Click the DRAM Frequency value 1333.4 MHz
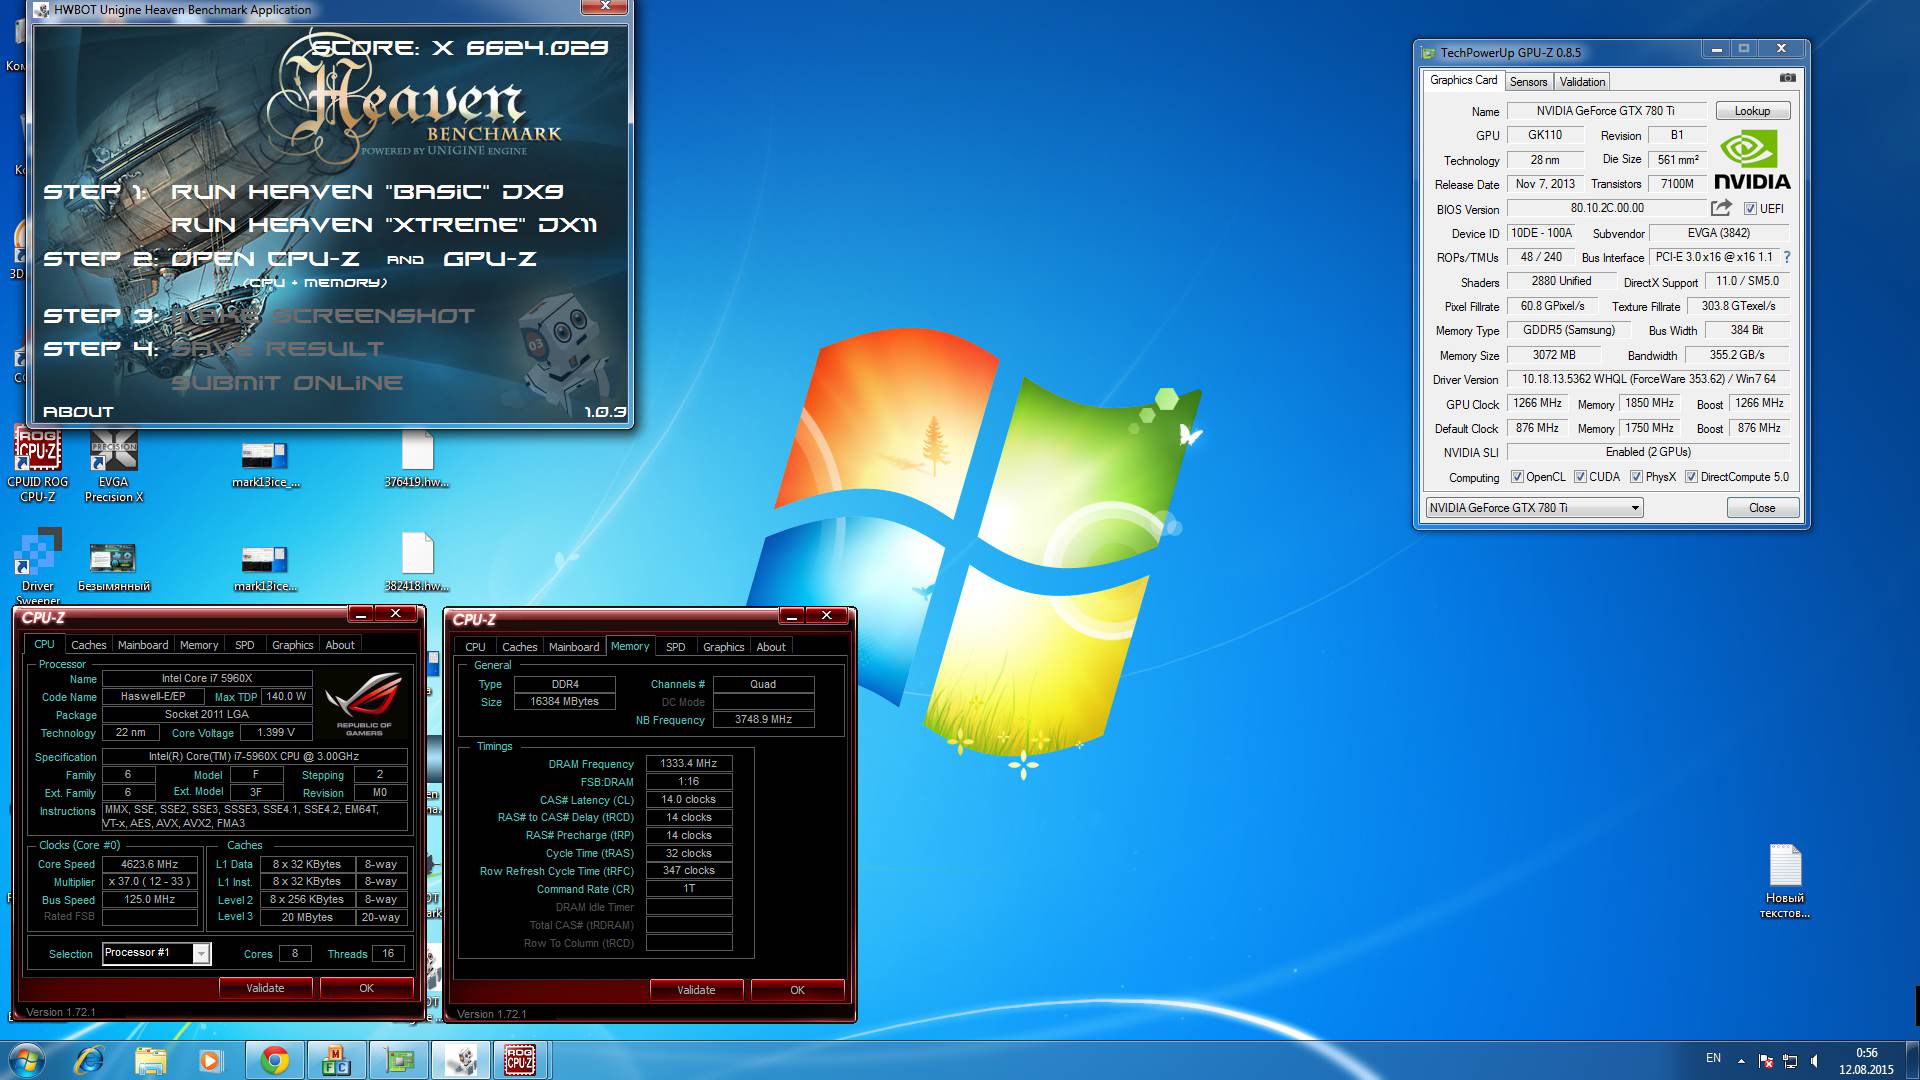This screenshot has height=1080, width=1920. tap(688, 763)
